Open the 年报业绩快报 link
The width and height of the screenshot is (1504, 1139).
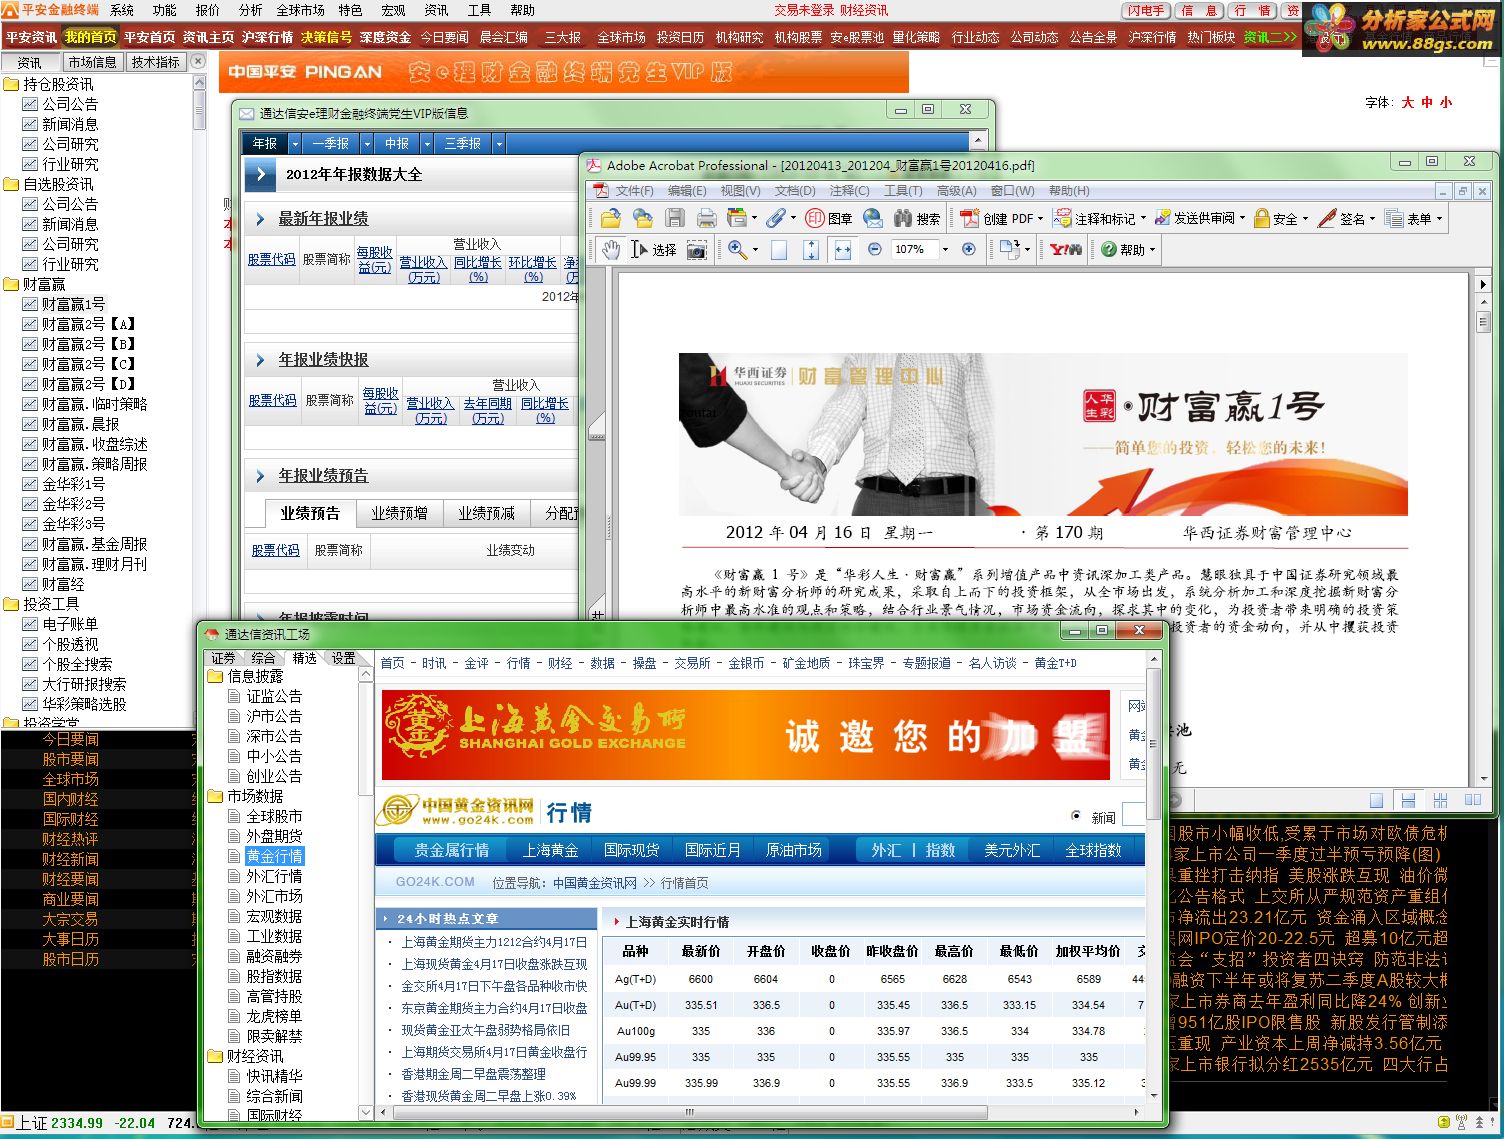point(323,360)
